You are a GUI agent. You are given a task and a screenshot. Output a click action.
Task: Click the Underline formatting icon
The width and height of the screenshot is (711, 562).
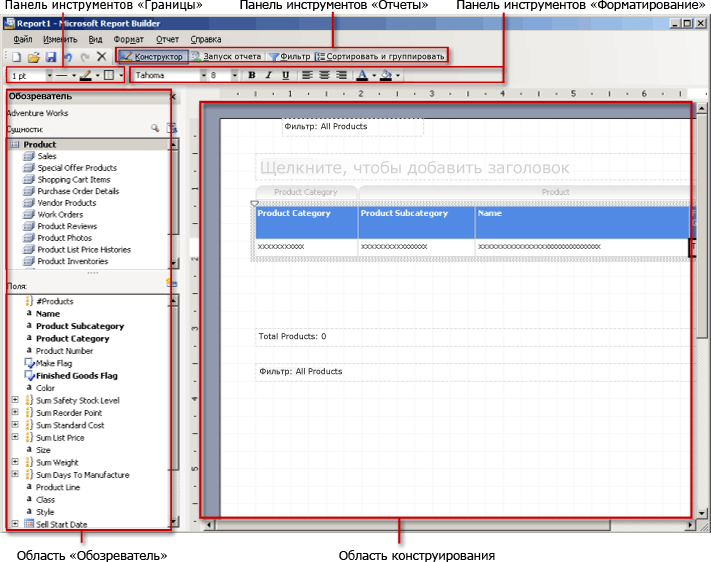pyautogui.click(x=286, y=75)
